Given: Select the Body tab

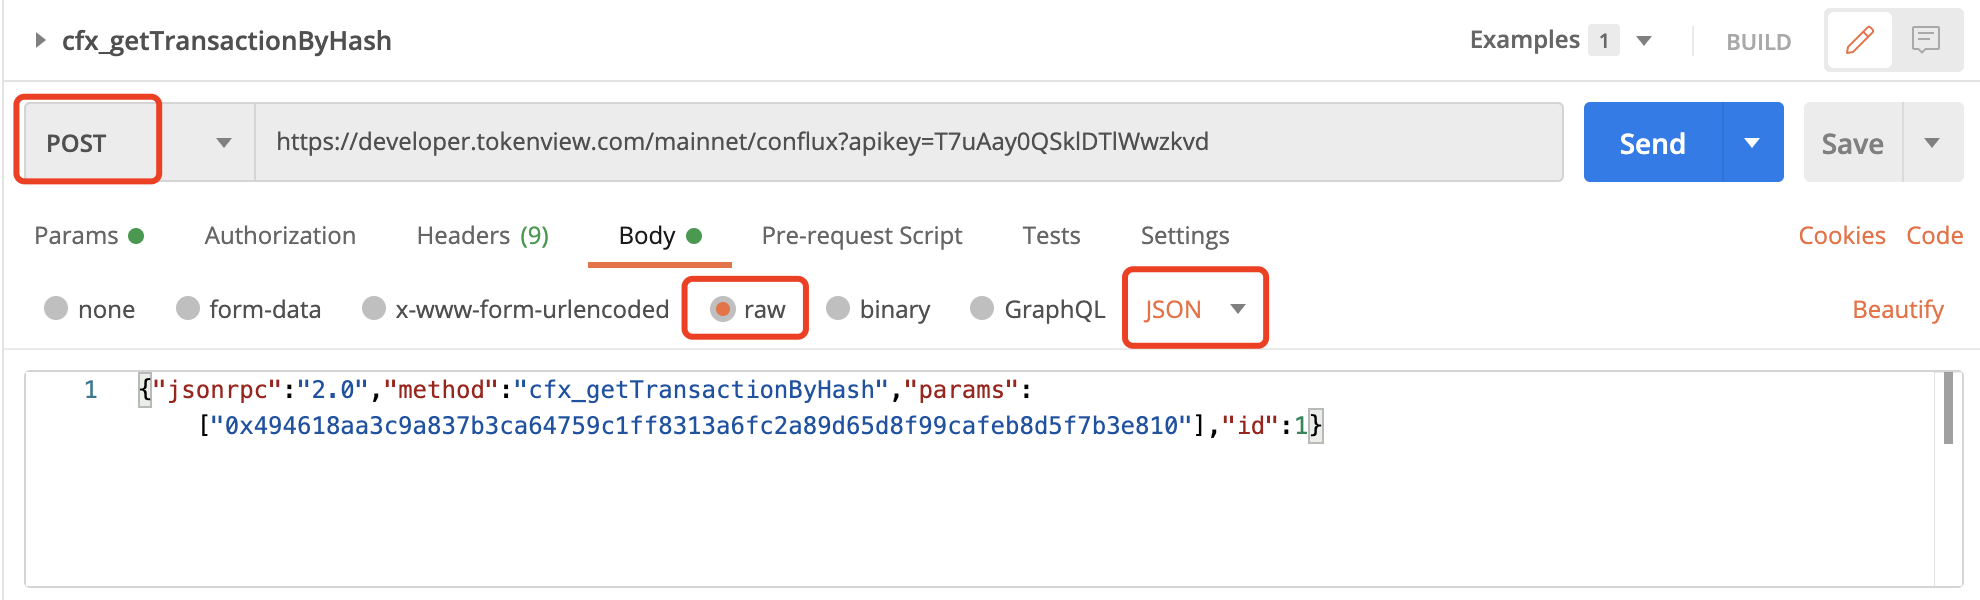Looking at the screenshot, I should click(x=660, y=236).
